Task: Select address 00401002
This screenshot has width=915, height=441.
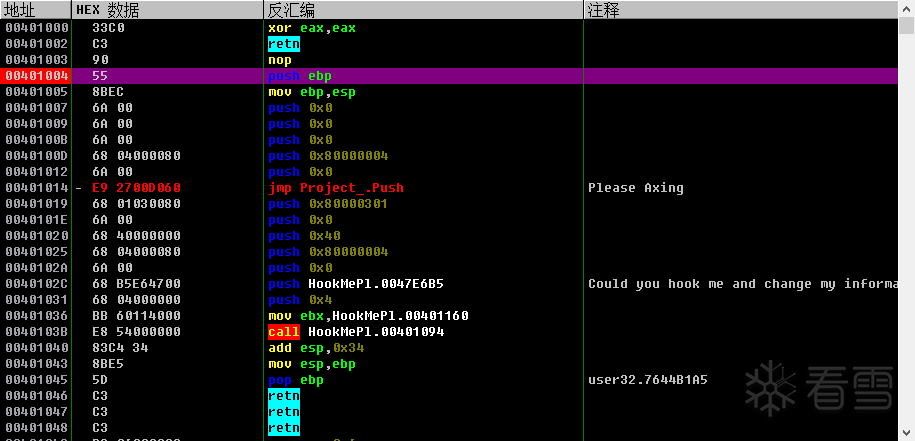Action: pos(37,44)
